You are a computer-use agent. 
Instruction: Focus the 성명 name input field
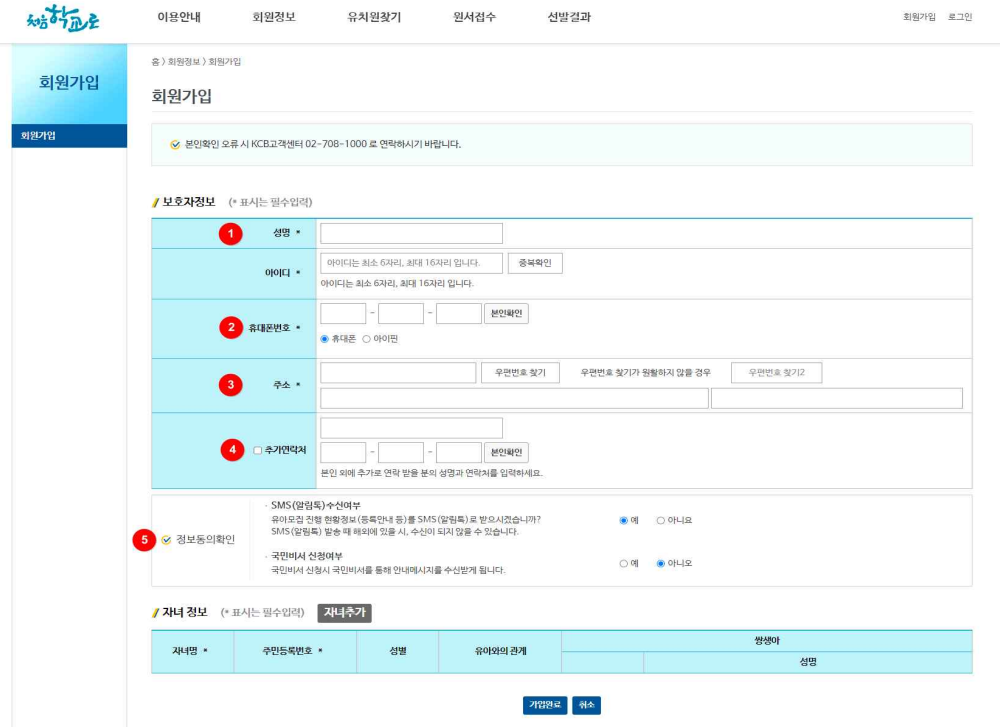click(411, 233)
